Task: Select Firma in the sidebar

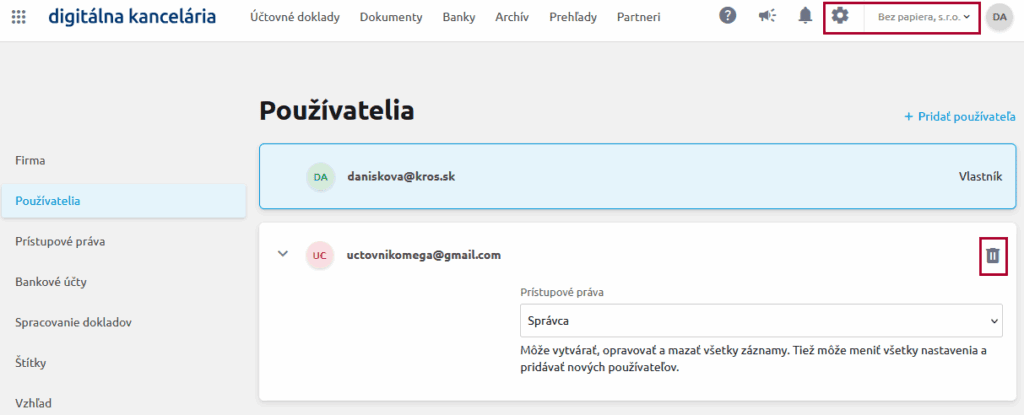Action: tap(30, 160)
